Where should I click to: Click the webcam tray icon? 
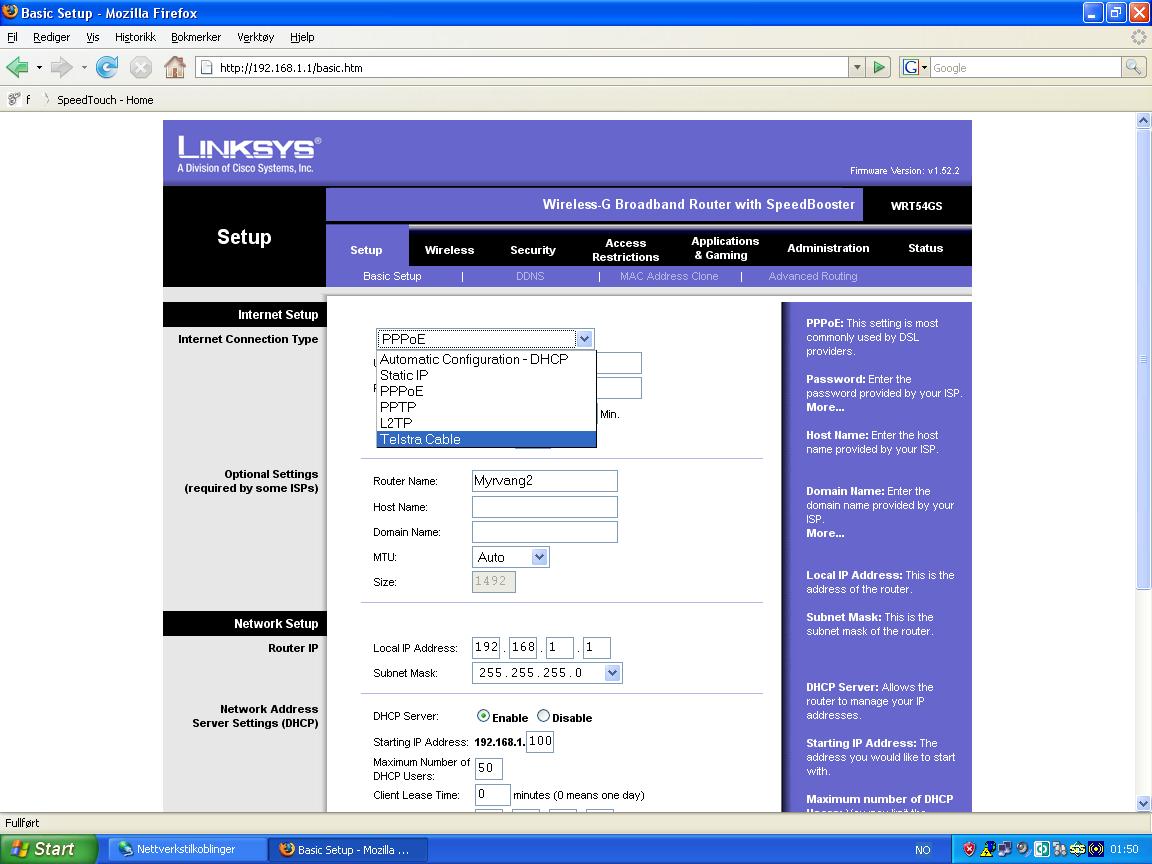point(1023,849)
